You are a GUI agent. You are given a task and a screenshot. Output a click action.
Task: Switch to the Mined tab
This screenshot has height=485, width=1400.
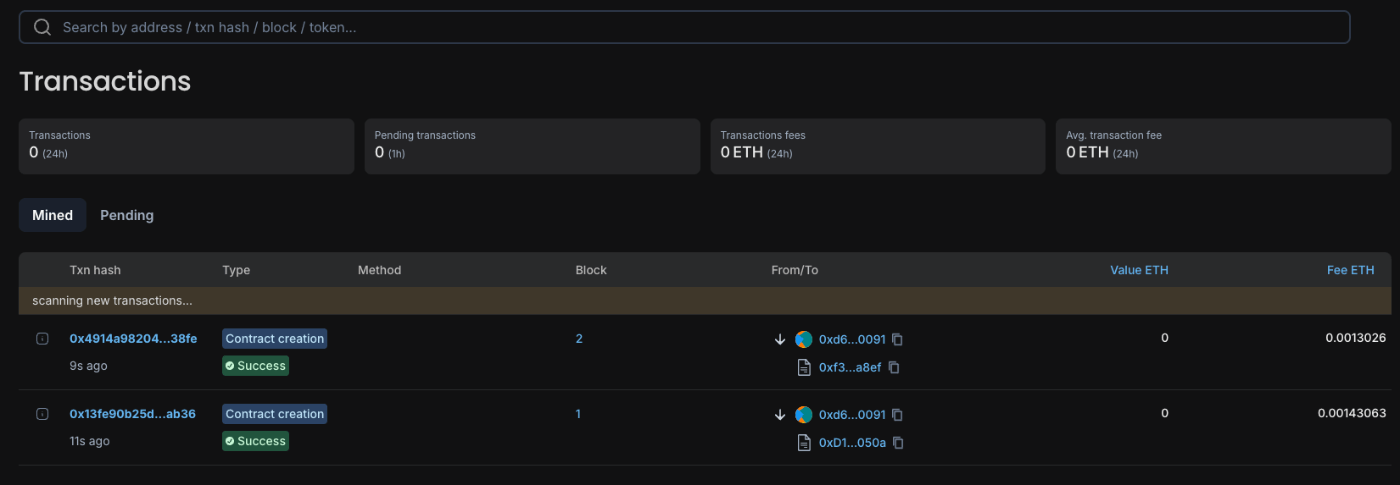tap(52, 215)
